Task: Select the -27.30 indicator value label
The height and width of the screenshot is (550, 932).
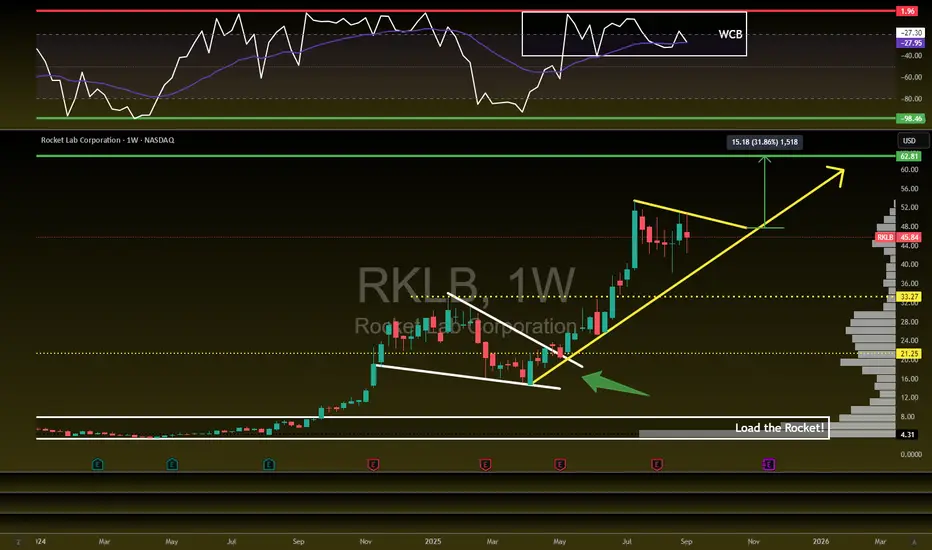Action: coord(911,33)
